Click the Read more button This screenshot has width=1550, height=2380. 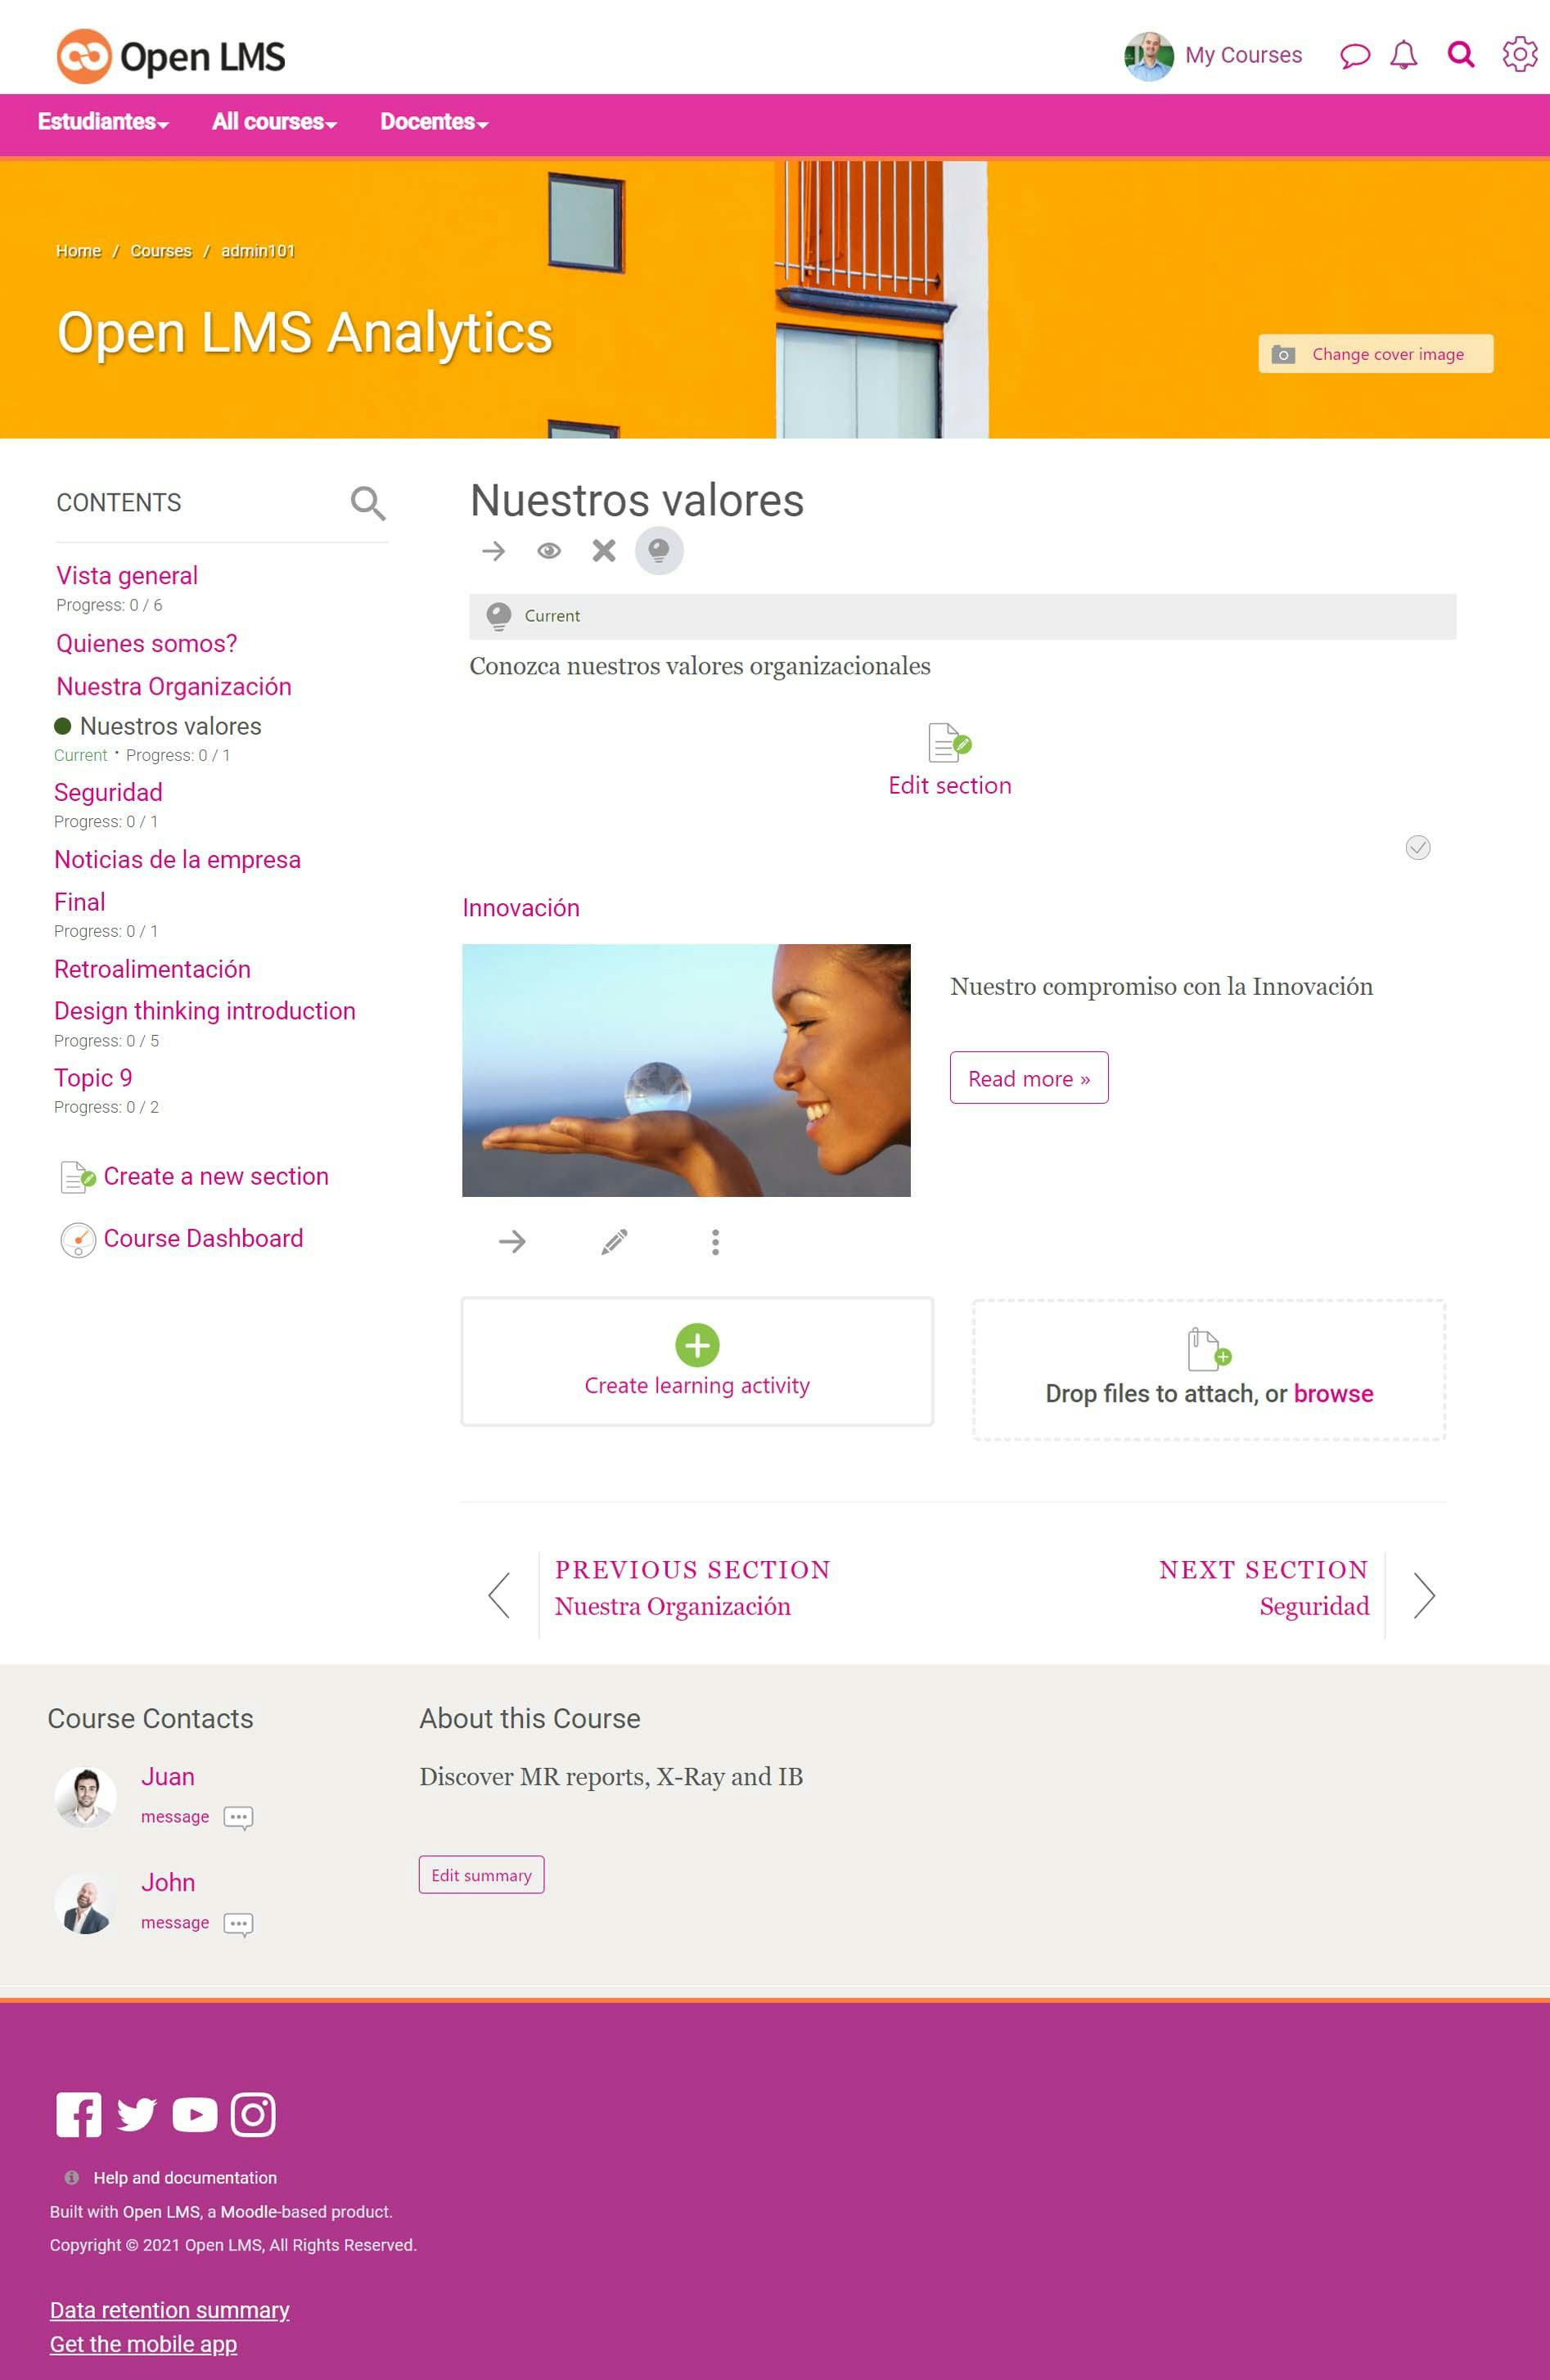[1029, 1078]
